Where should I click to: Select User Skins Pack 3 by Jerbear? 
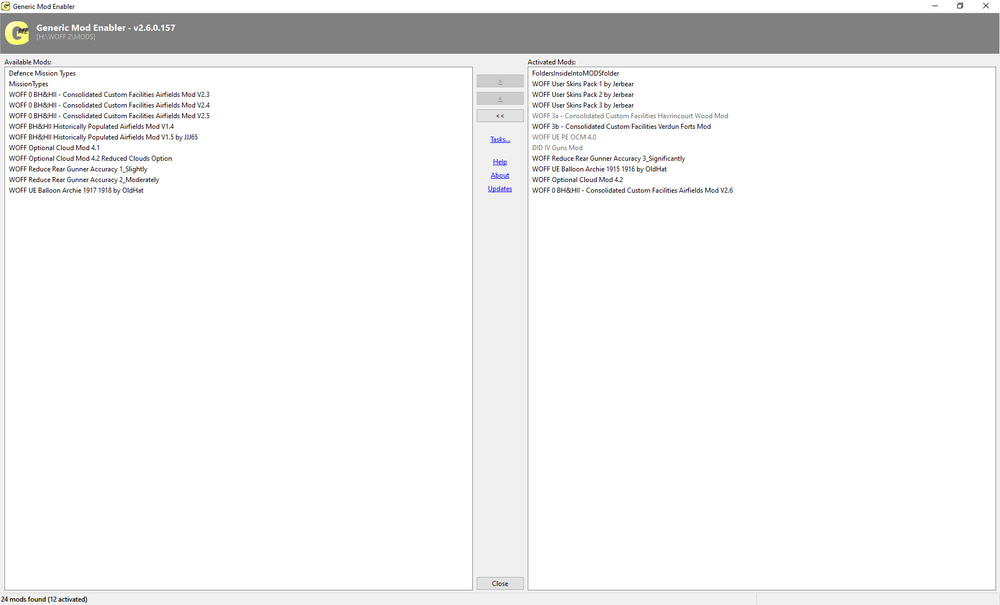(x=583, y=105)
